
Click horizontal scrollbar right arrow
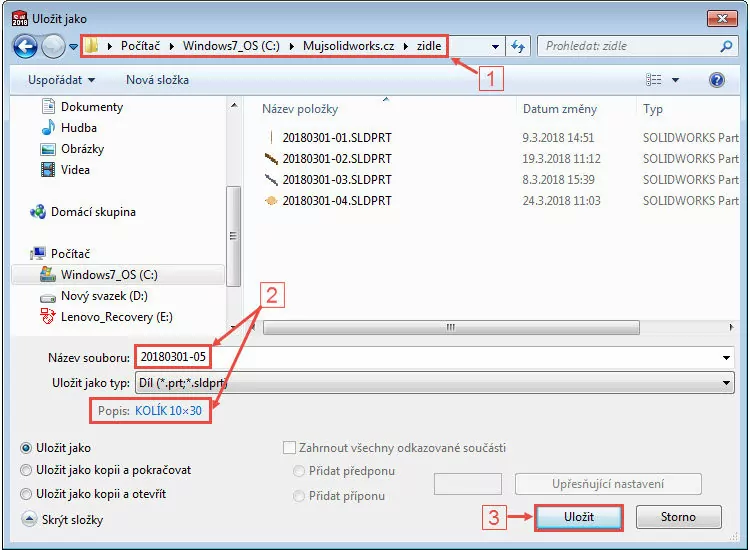[x=731, y=328]
